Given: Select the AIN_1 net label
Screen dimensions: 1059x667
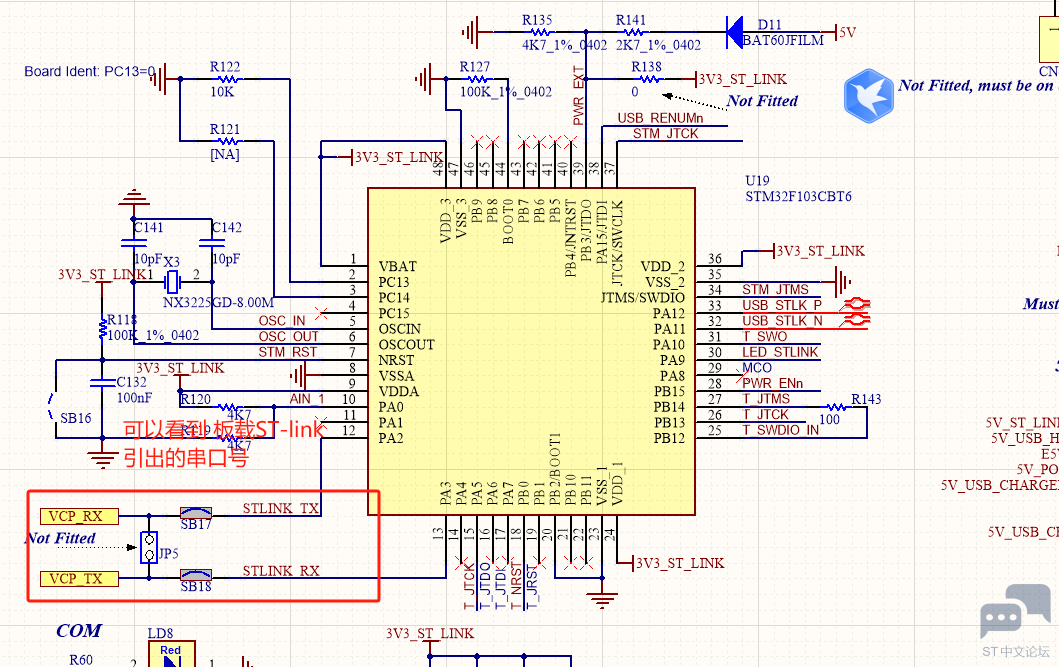Looking at the screenshot, I should [x=307, y=399].
